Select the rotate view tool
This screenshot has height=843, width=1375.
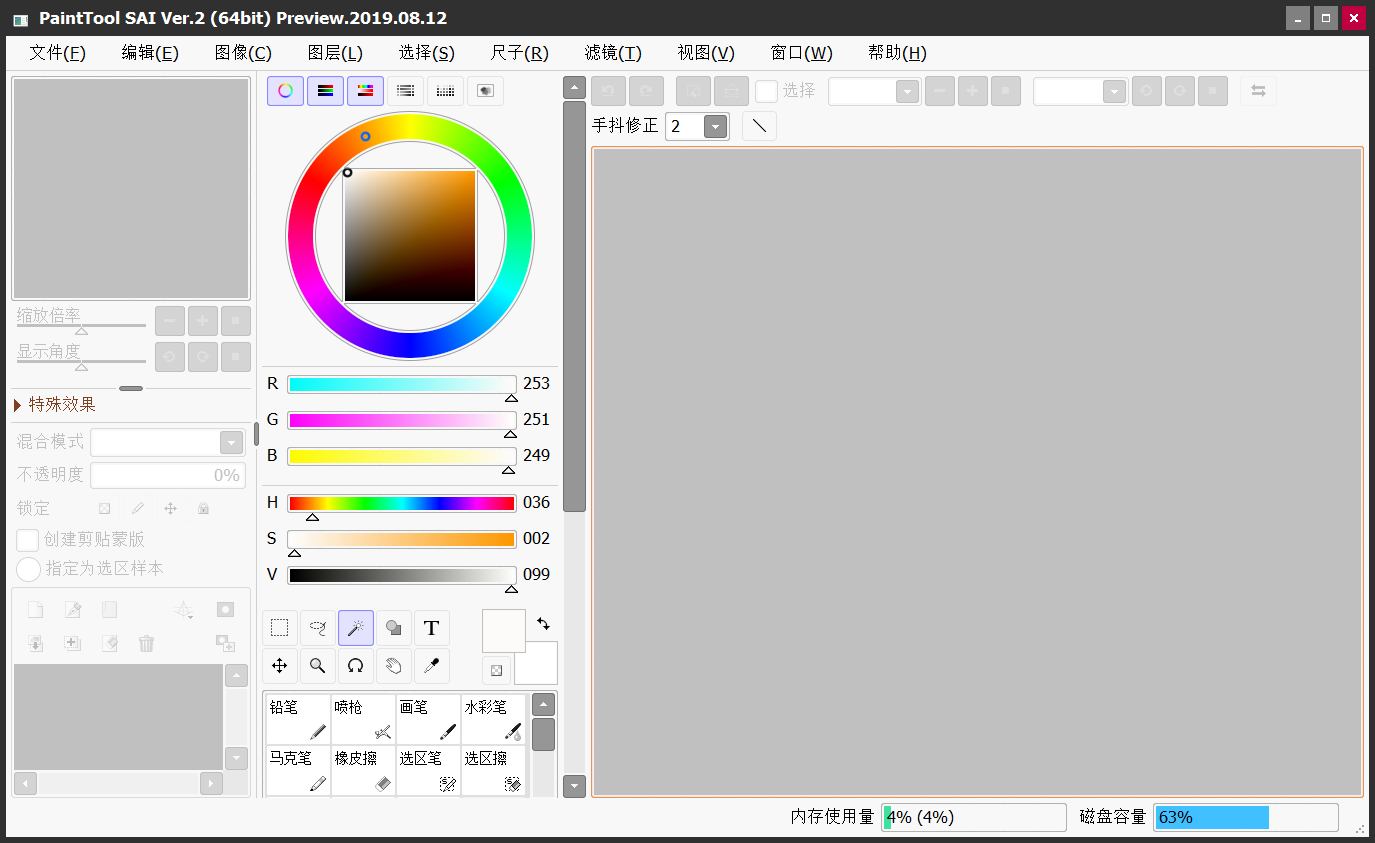tap(356, 666)
